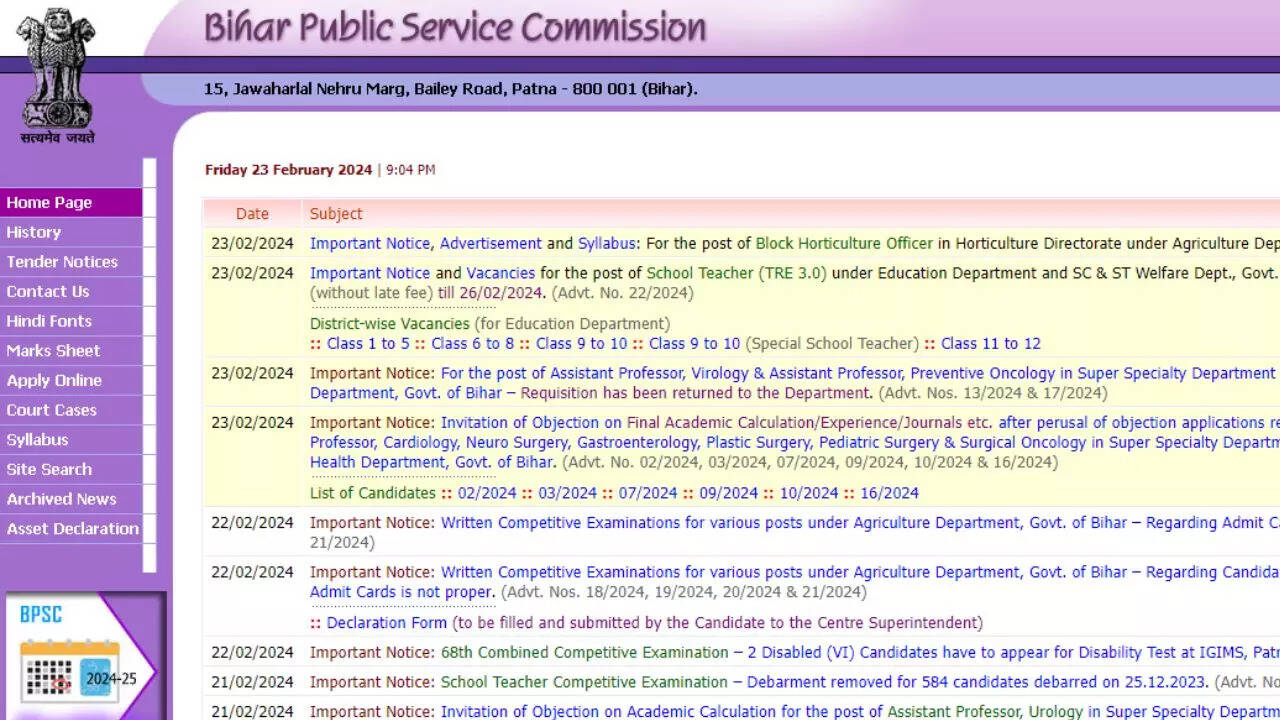Go to Home Page menu item
Screen dimensions: 1280x720
[x=49, y=202]
